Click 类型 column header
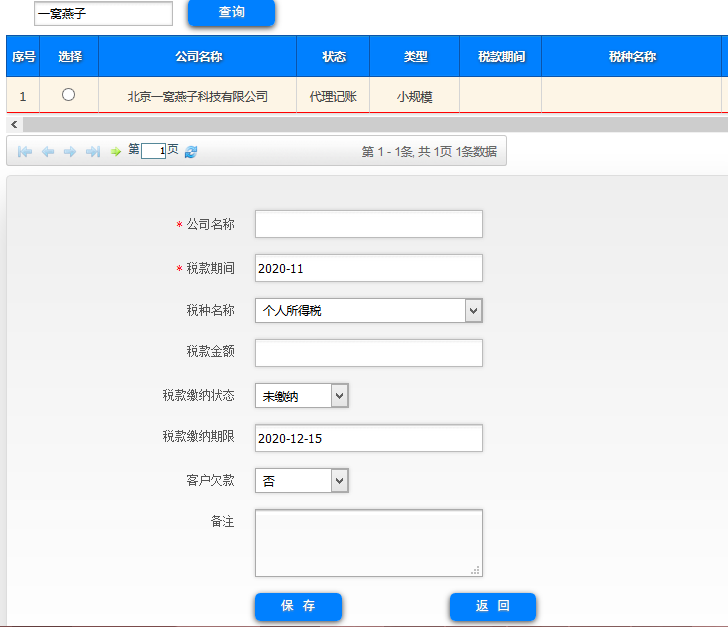 [x=415, y=57]
